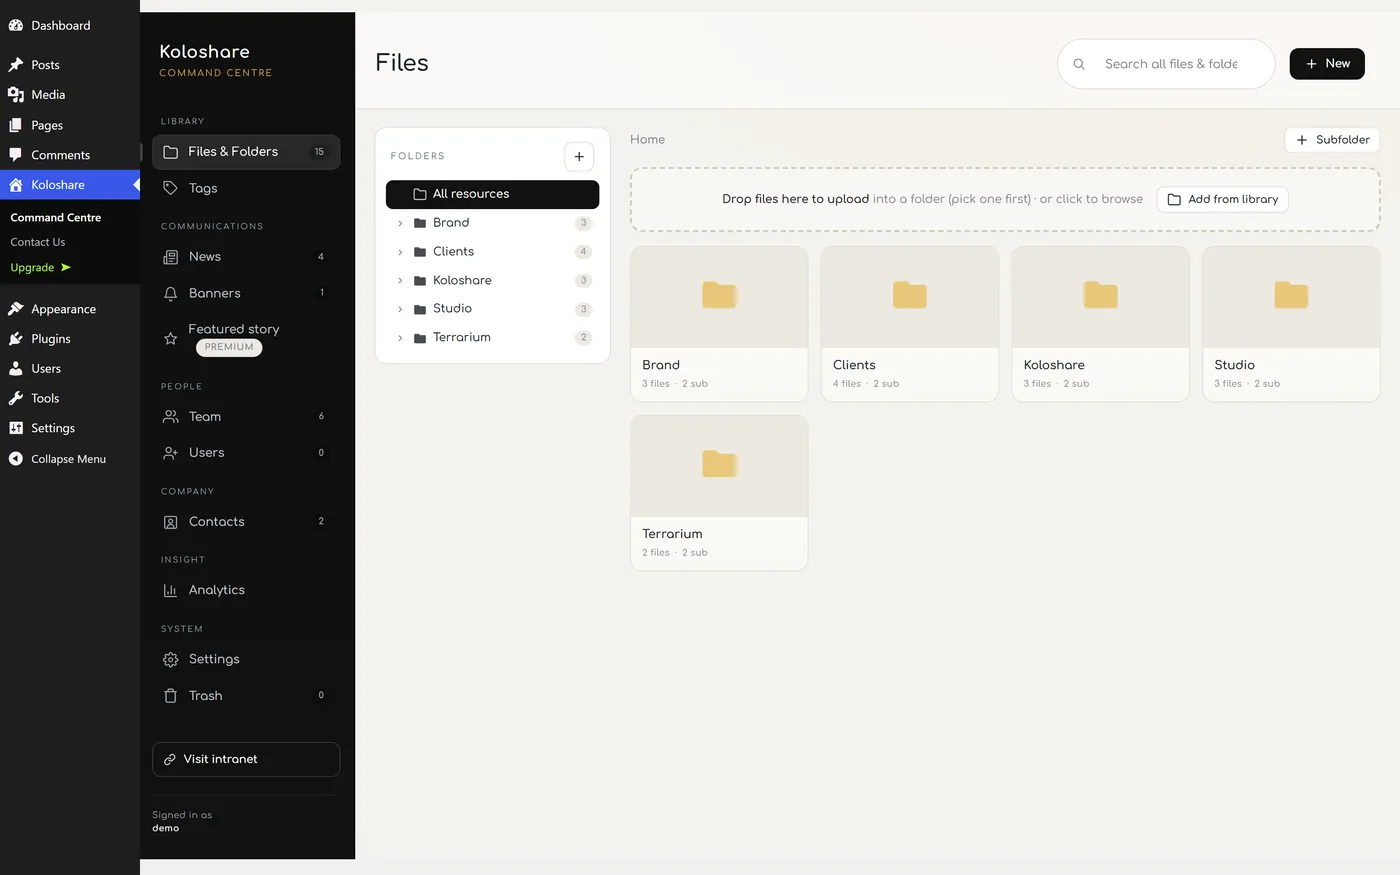The height and width of the screenshot is (875, 1400).
Task: Select the Featured story star icon
Action: [x=170, y=339]
